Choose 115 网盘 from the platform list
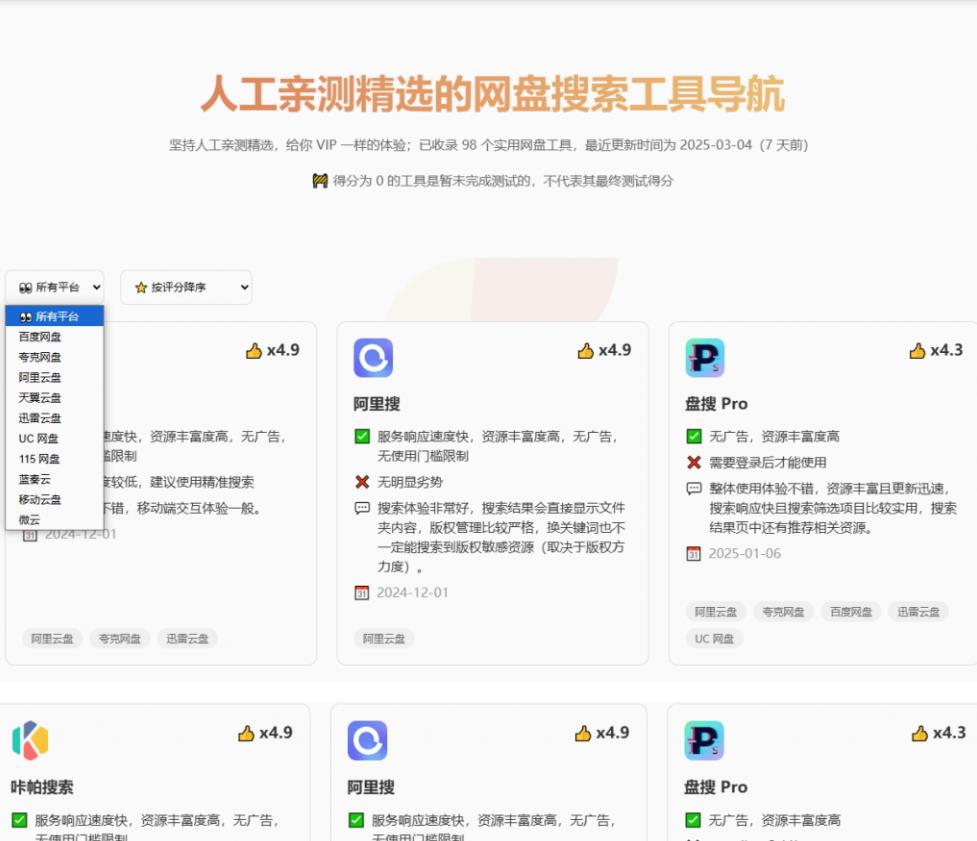The image size is (977, 841). click(54, 459)
